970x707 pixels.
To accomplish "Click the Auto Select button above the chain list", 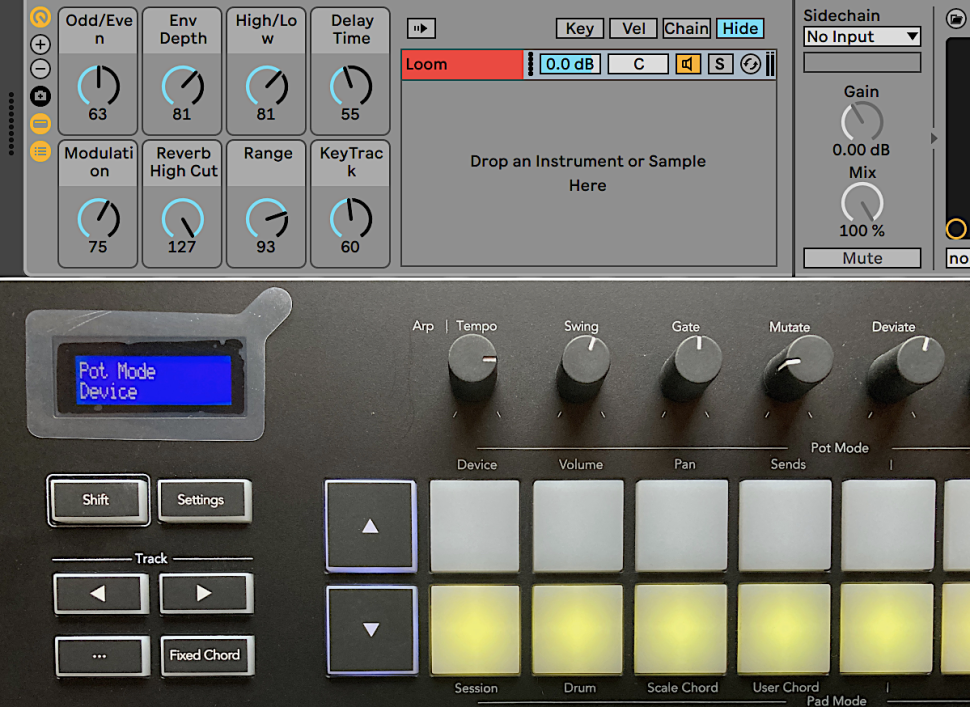I will tap(422, 29).
